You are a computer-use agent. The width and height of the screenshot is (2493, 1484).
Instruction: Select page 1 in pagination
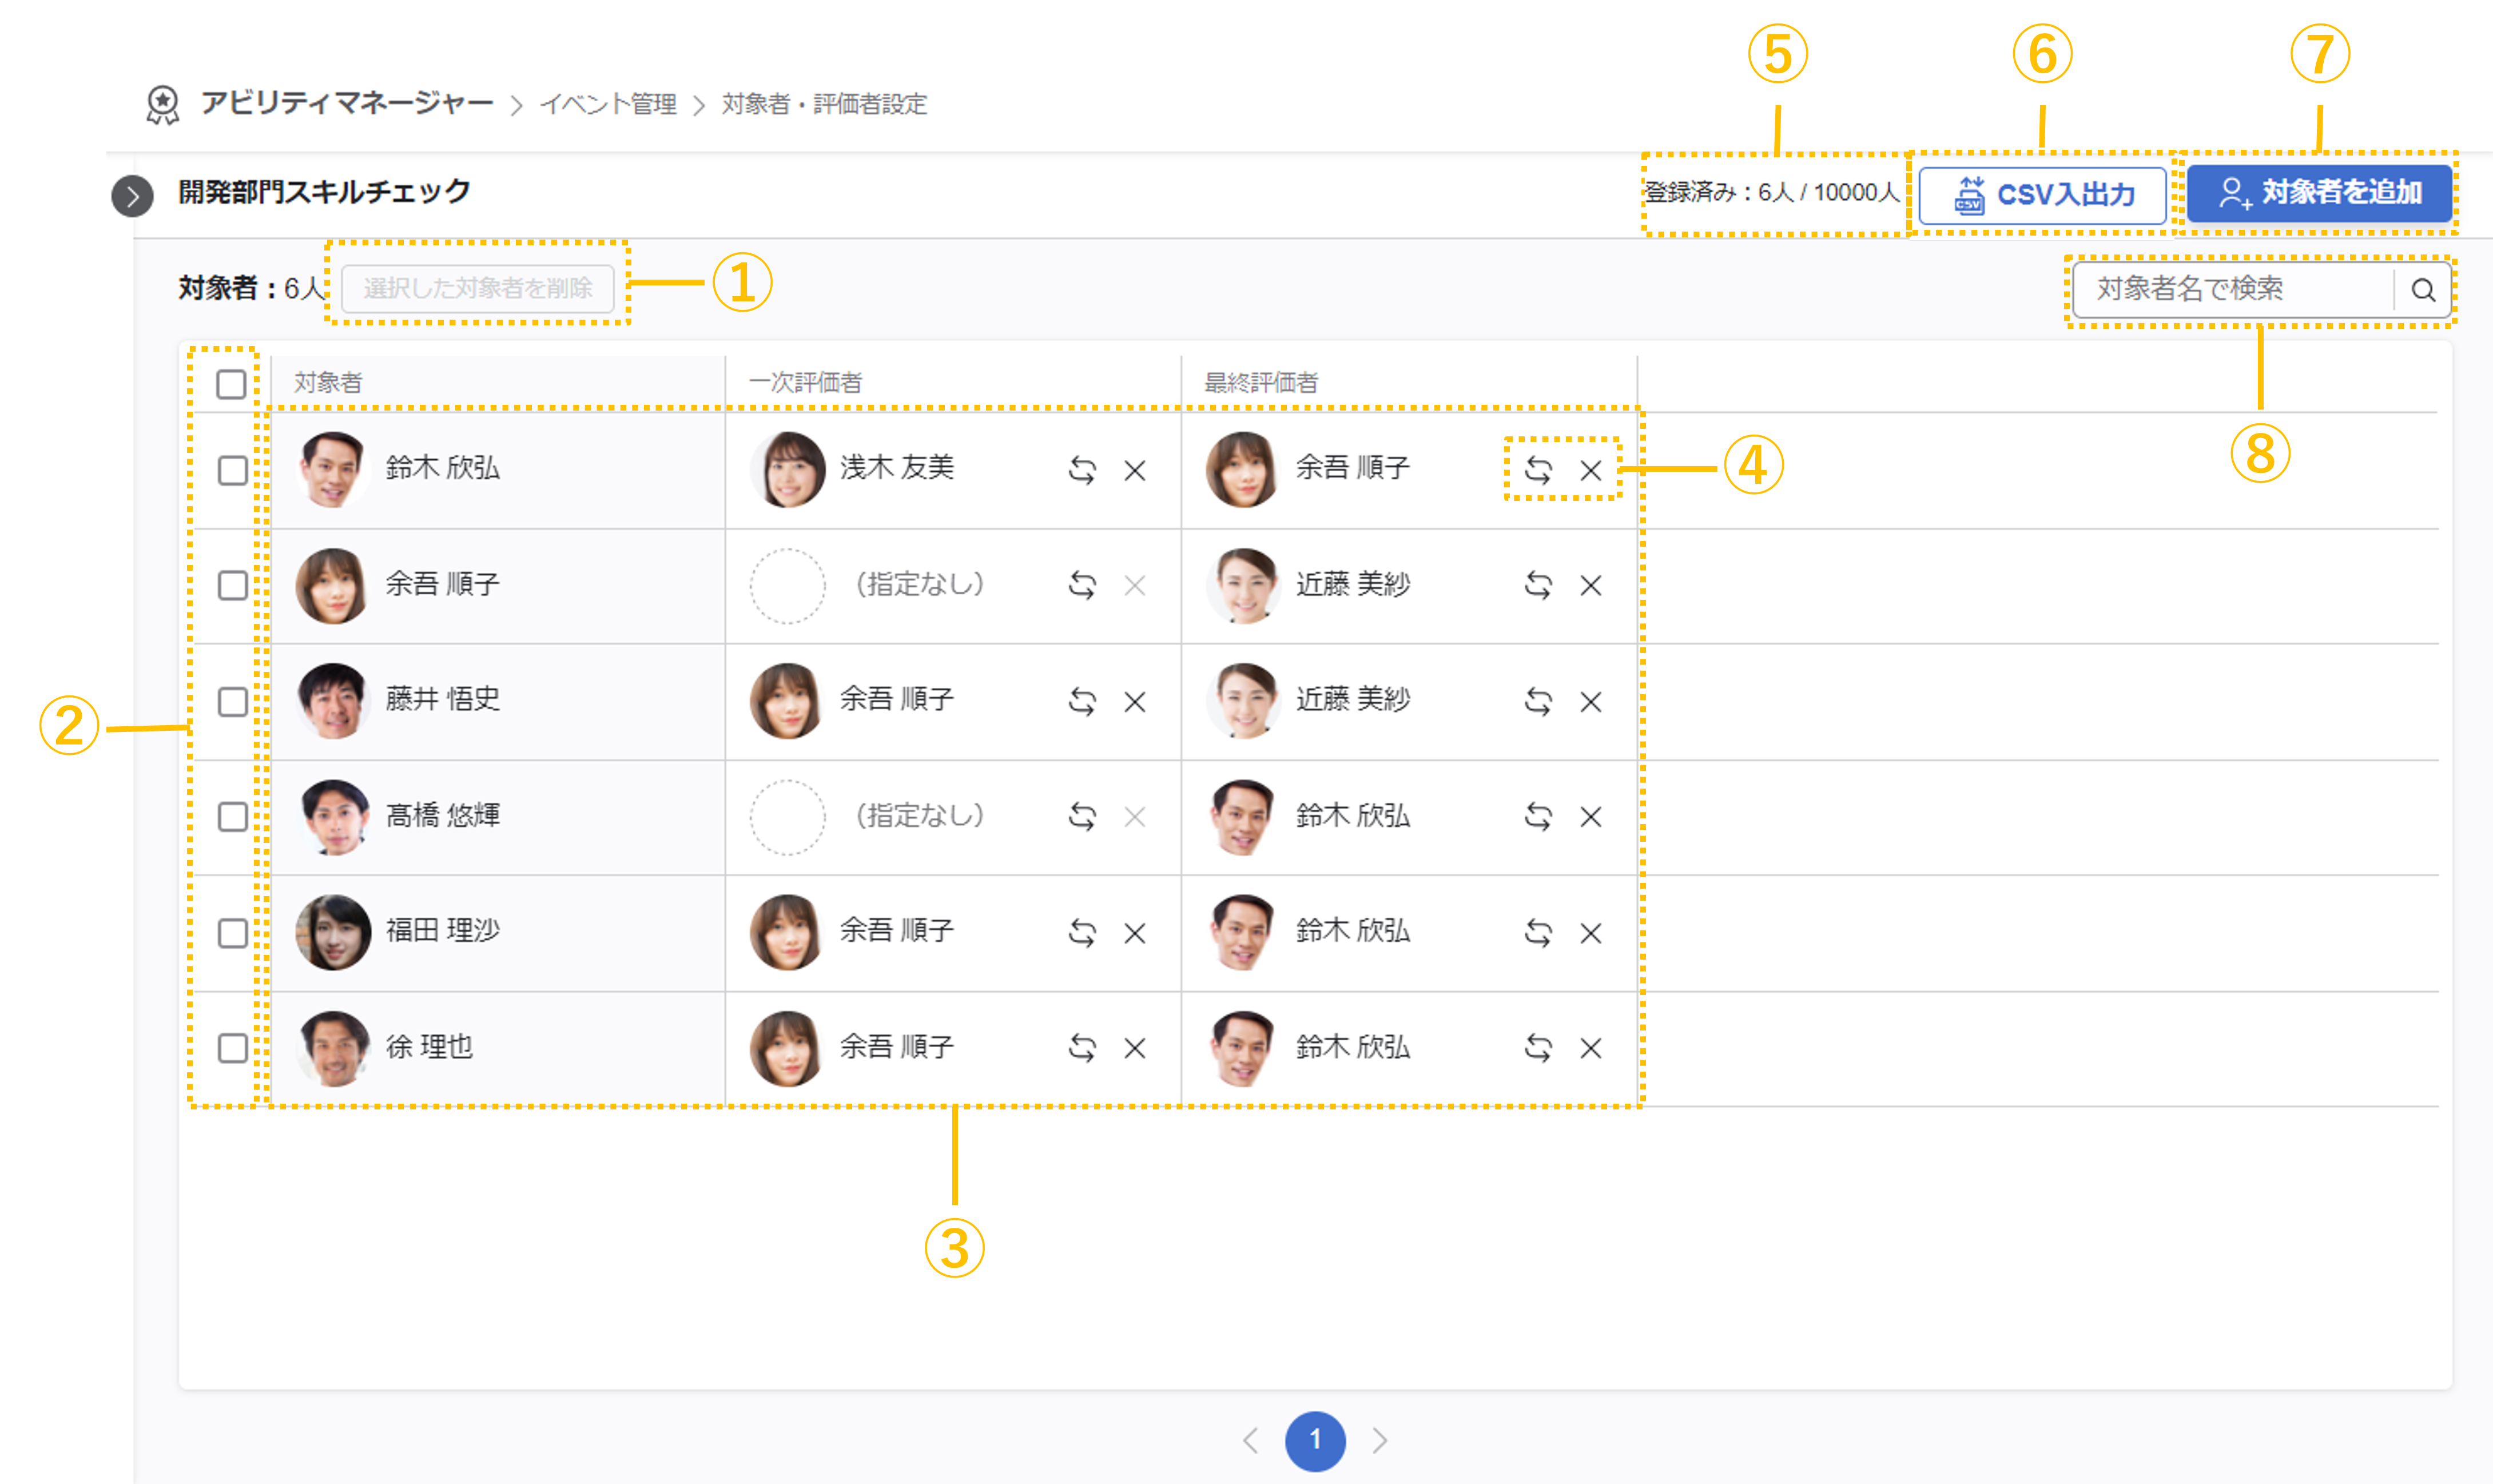[1315, 1440]
